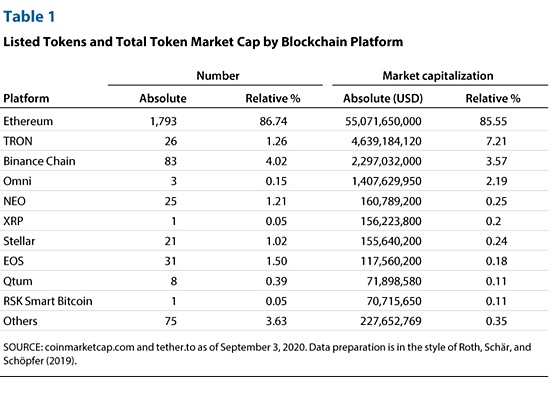Select the Stellar platform name

click(x=19, y=241)
